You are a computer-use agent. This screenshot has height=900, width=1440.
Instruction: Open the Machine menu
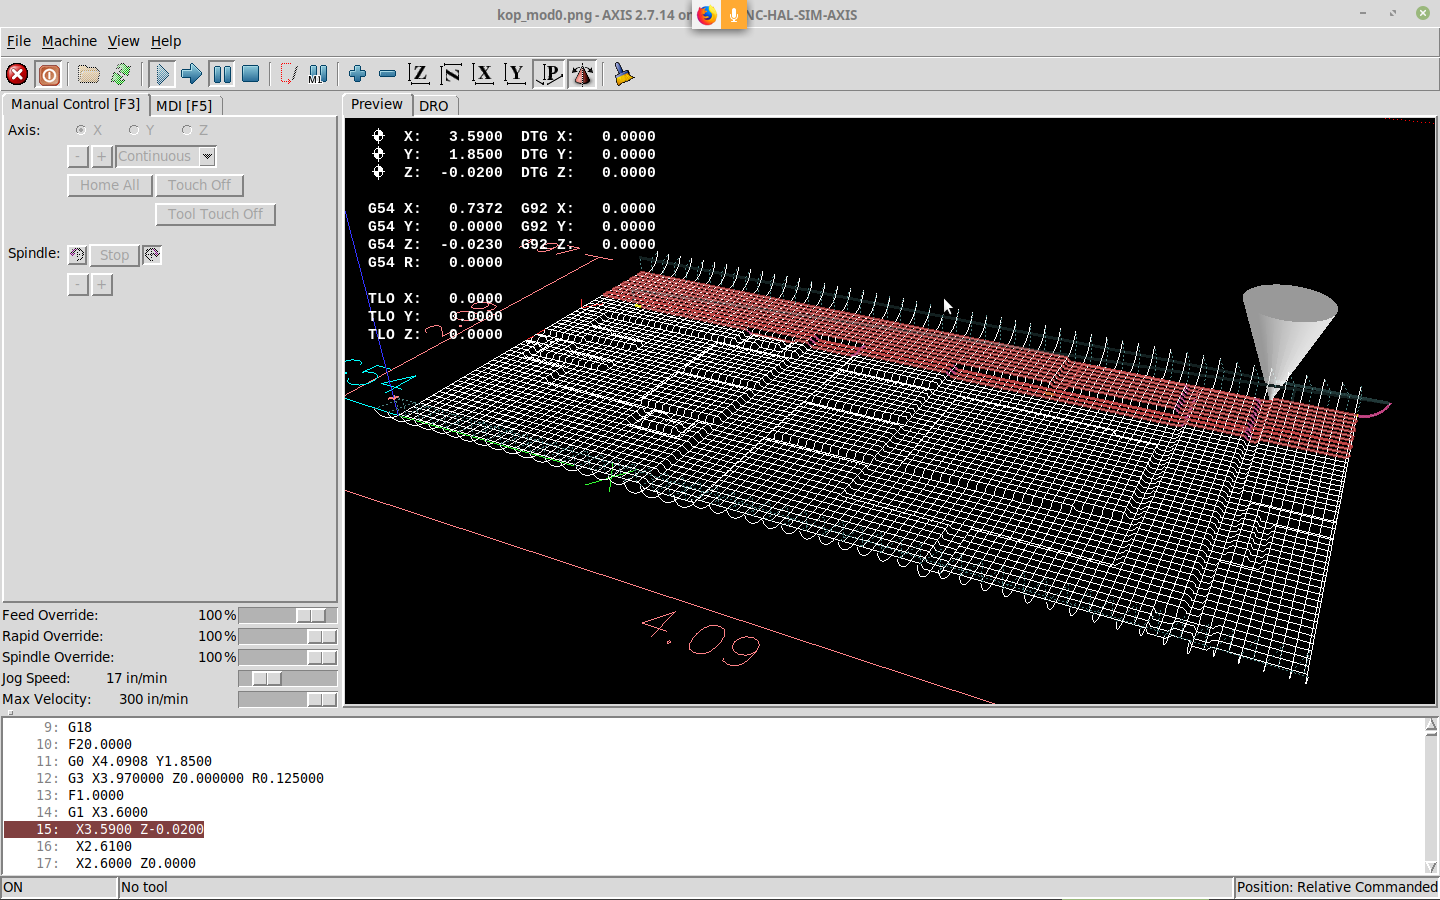[69, 41]
